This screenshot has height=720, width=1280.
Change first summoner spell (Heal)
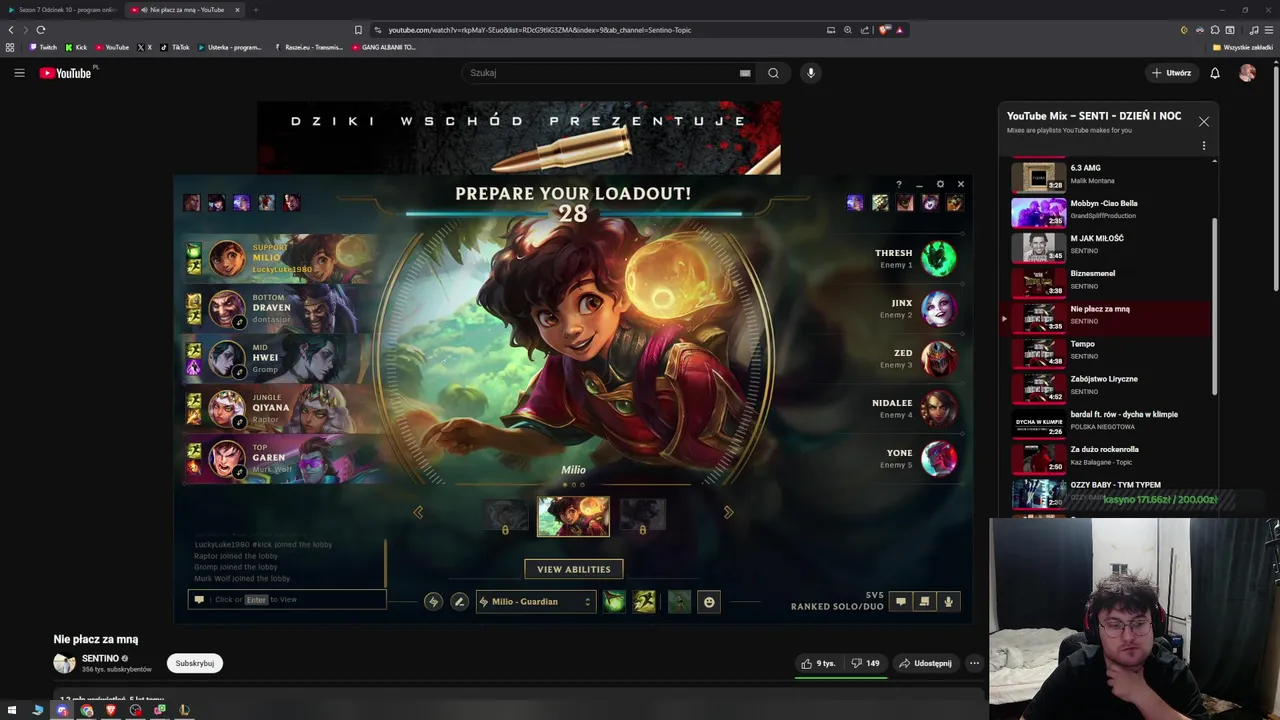(614, 601)
